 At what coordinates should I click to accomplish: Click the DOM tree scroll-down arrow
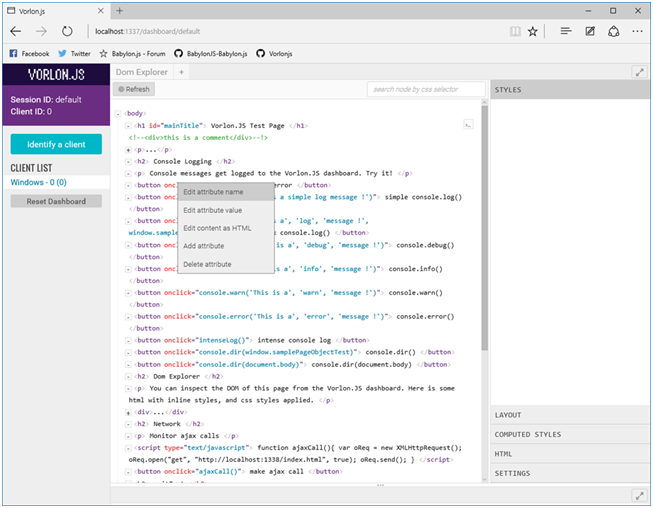484,479
